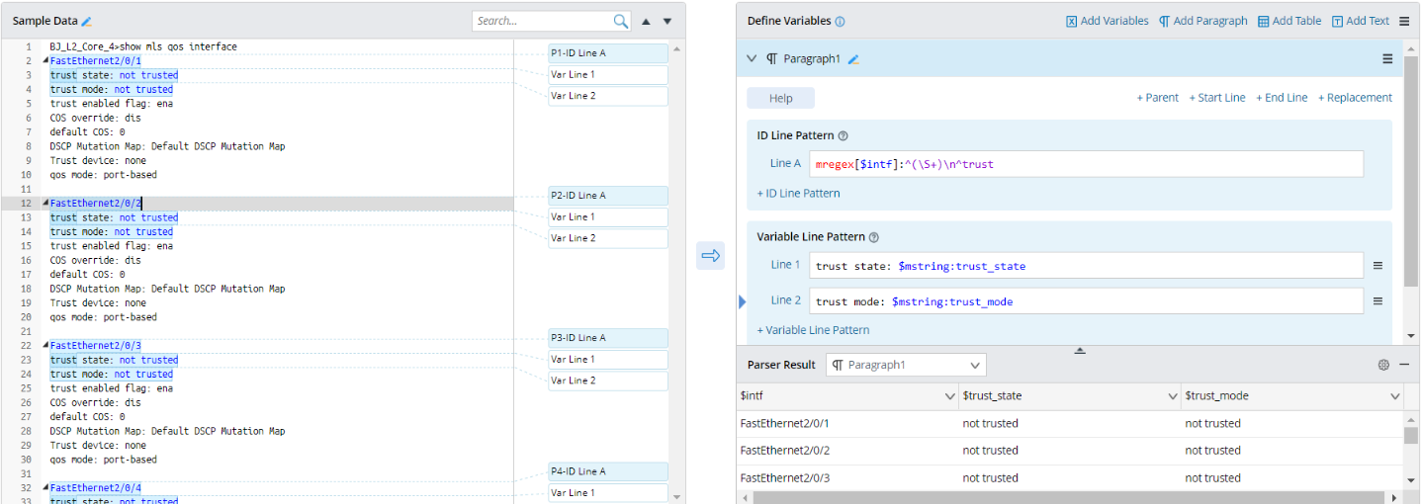
Task: Collapse the Paragraph1 section chevron
Action: click(x=752, y=59)
